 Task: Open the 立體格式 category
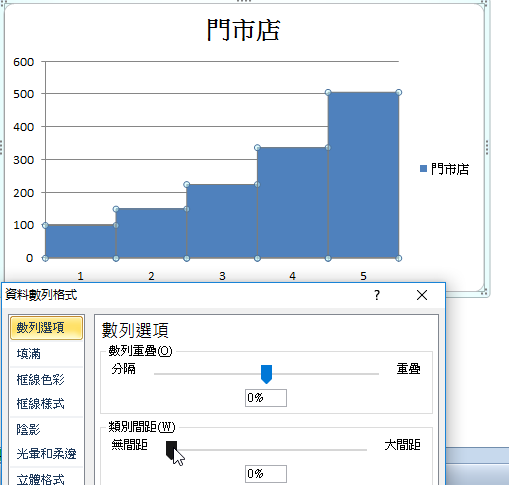40,479
